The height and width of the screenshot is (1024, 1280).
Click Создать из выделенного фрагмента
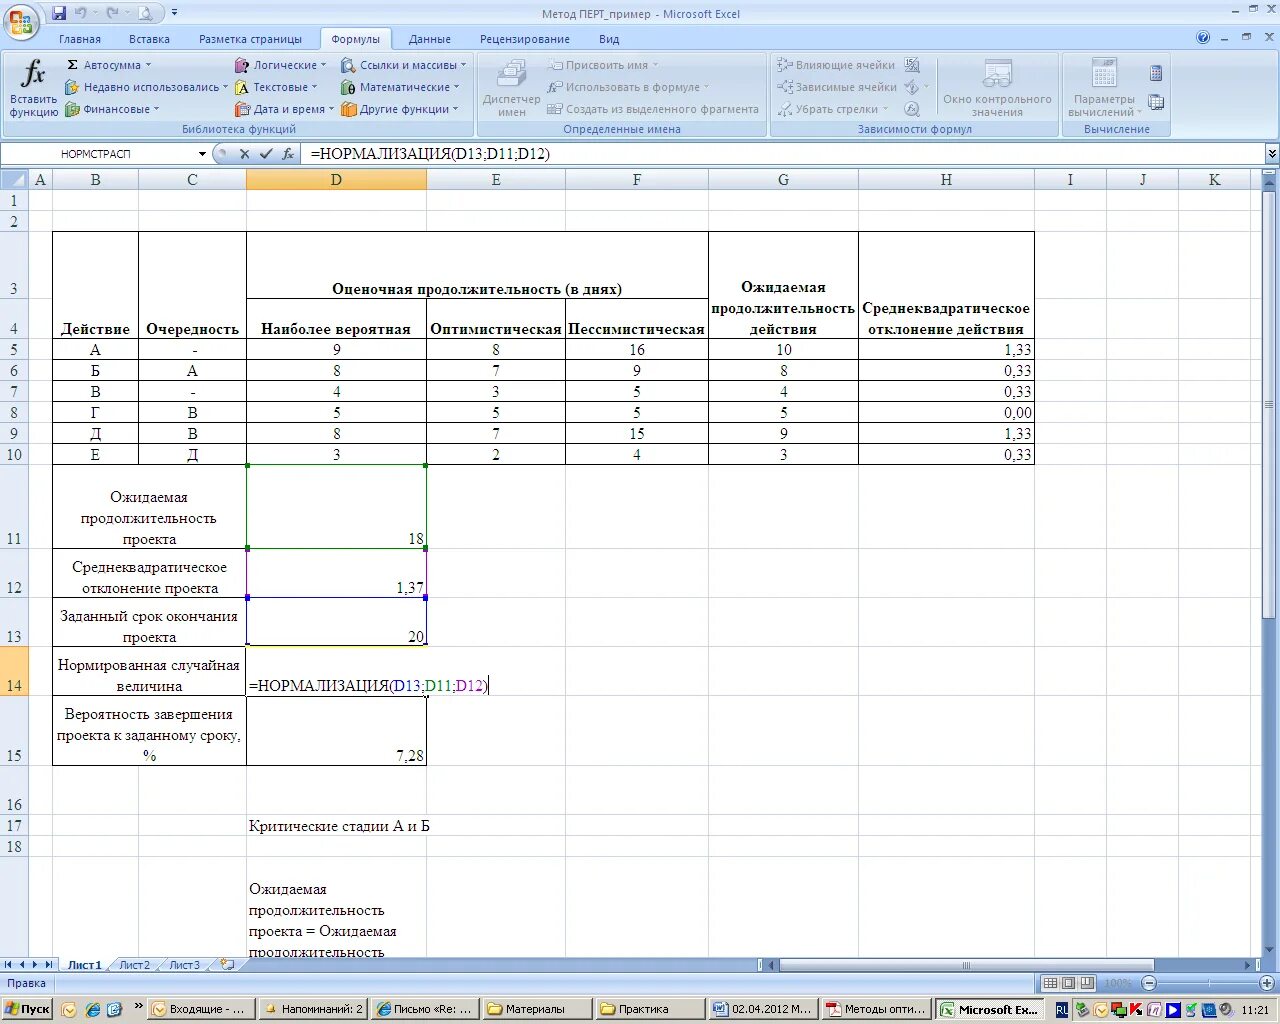[653, 109]
